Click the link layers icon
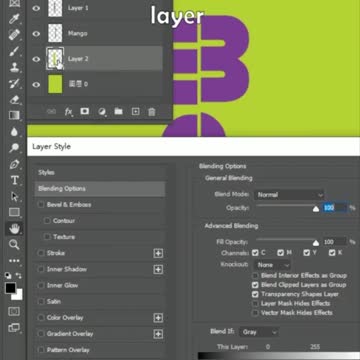This screenshot has width=360, height=360. coord(51,111)
